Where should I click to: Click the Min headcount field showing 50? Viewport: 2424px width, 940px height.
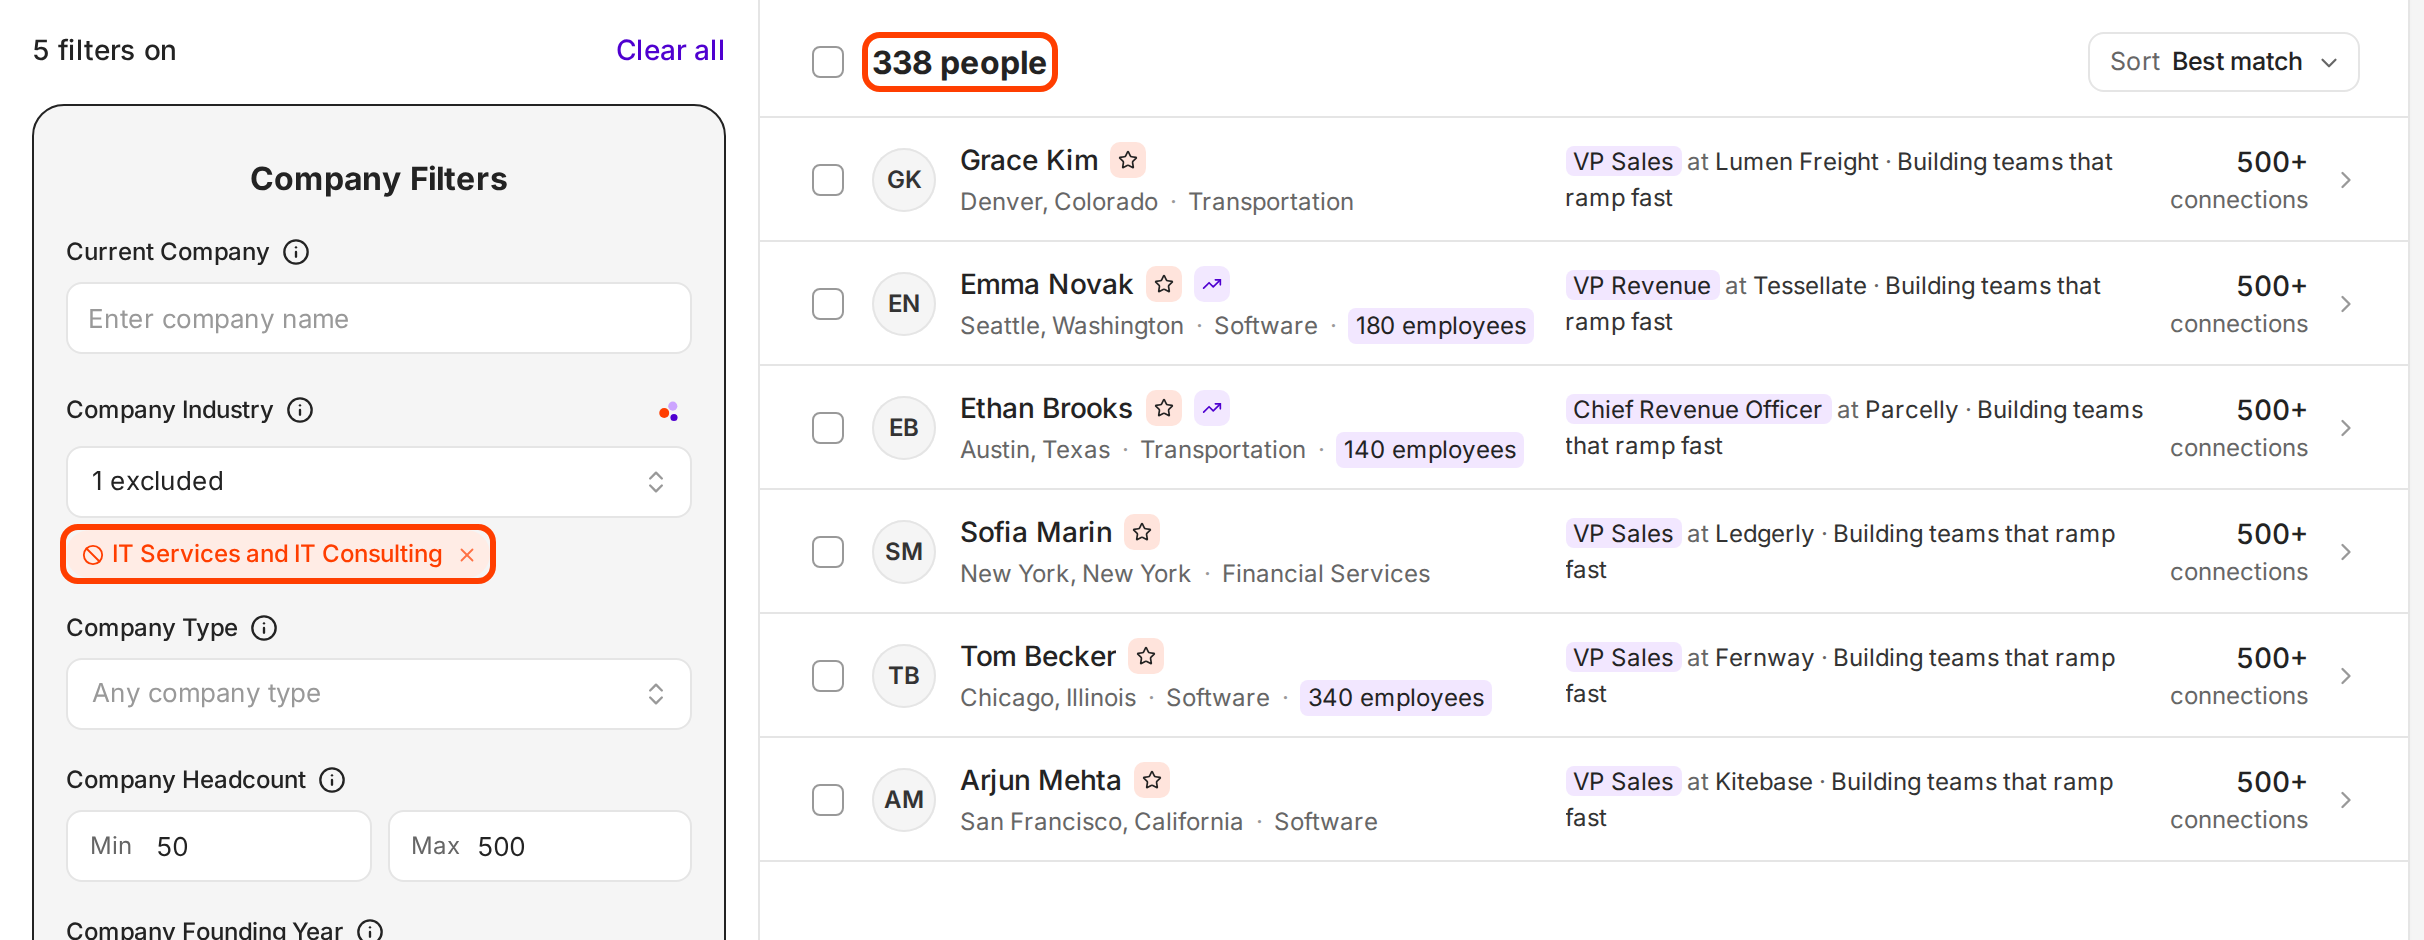[218, 846]
